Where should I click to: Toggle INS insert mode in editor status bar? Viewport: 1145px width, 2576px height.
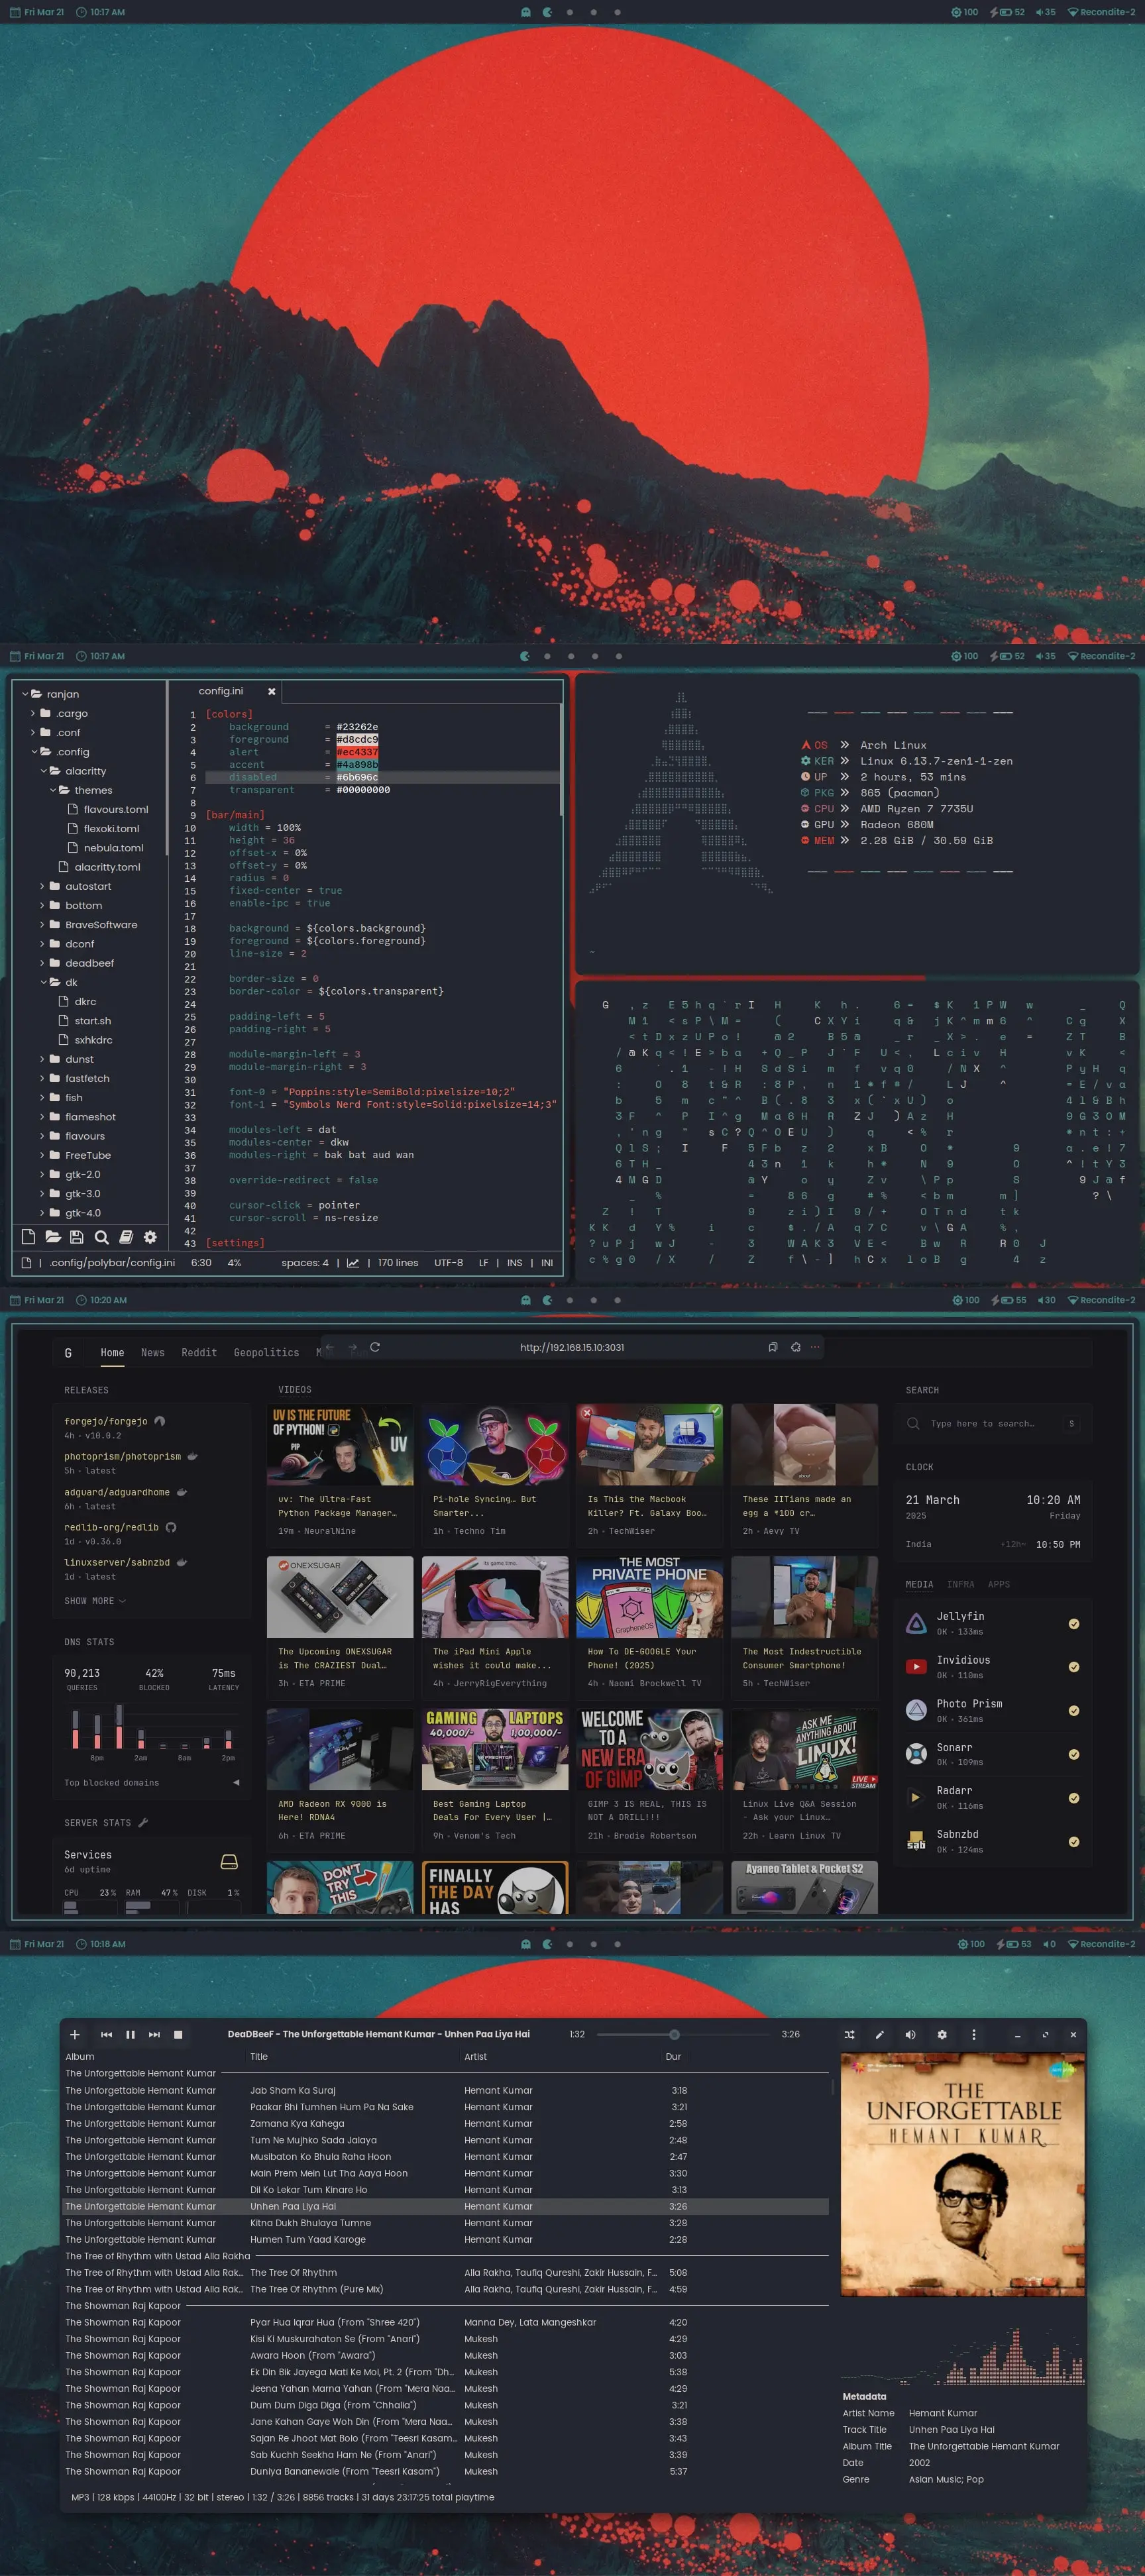click(514, 1263)
